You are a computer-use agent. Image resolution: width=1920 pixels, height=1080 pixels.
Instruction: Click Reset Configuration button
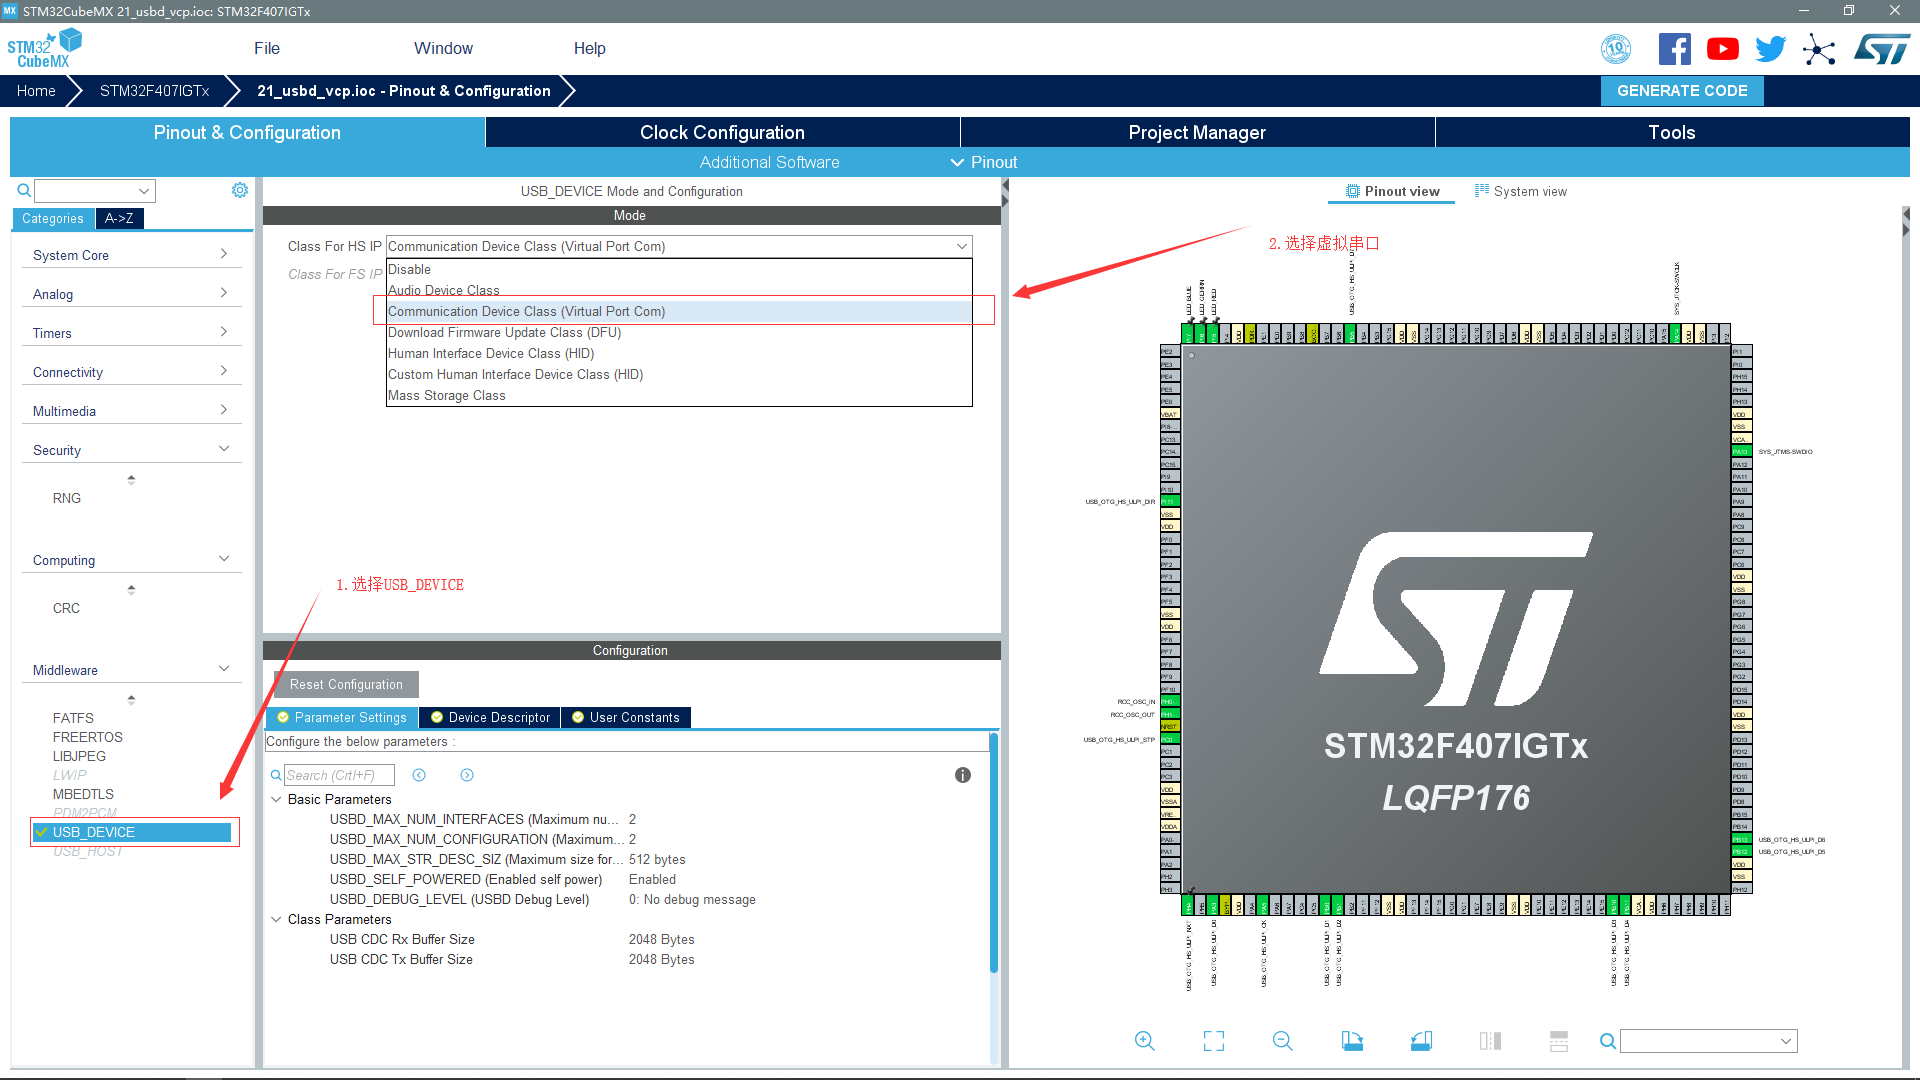point(346,684)
